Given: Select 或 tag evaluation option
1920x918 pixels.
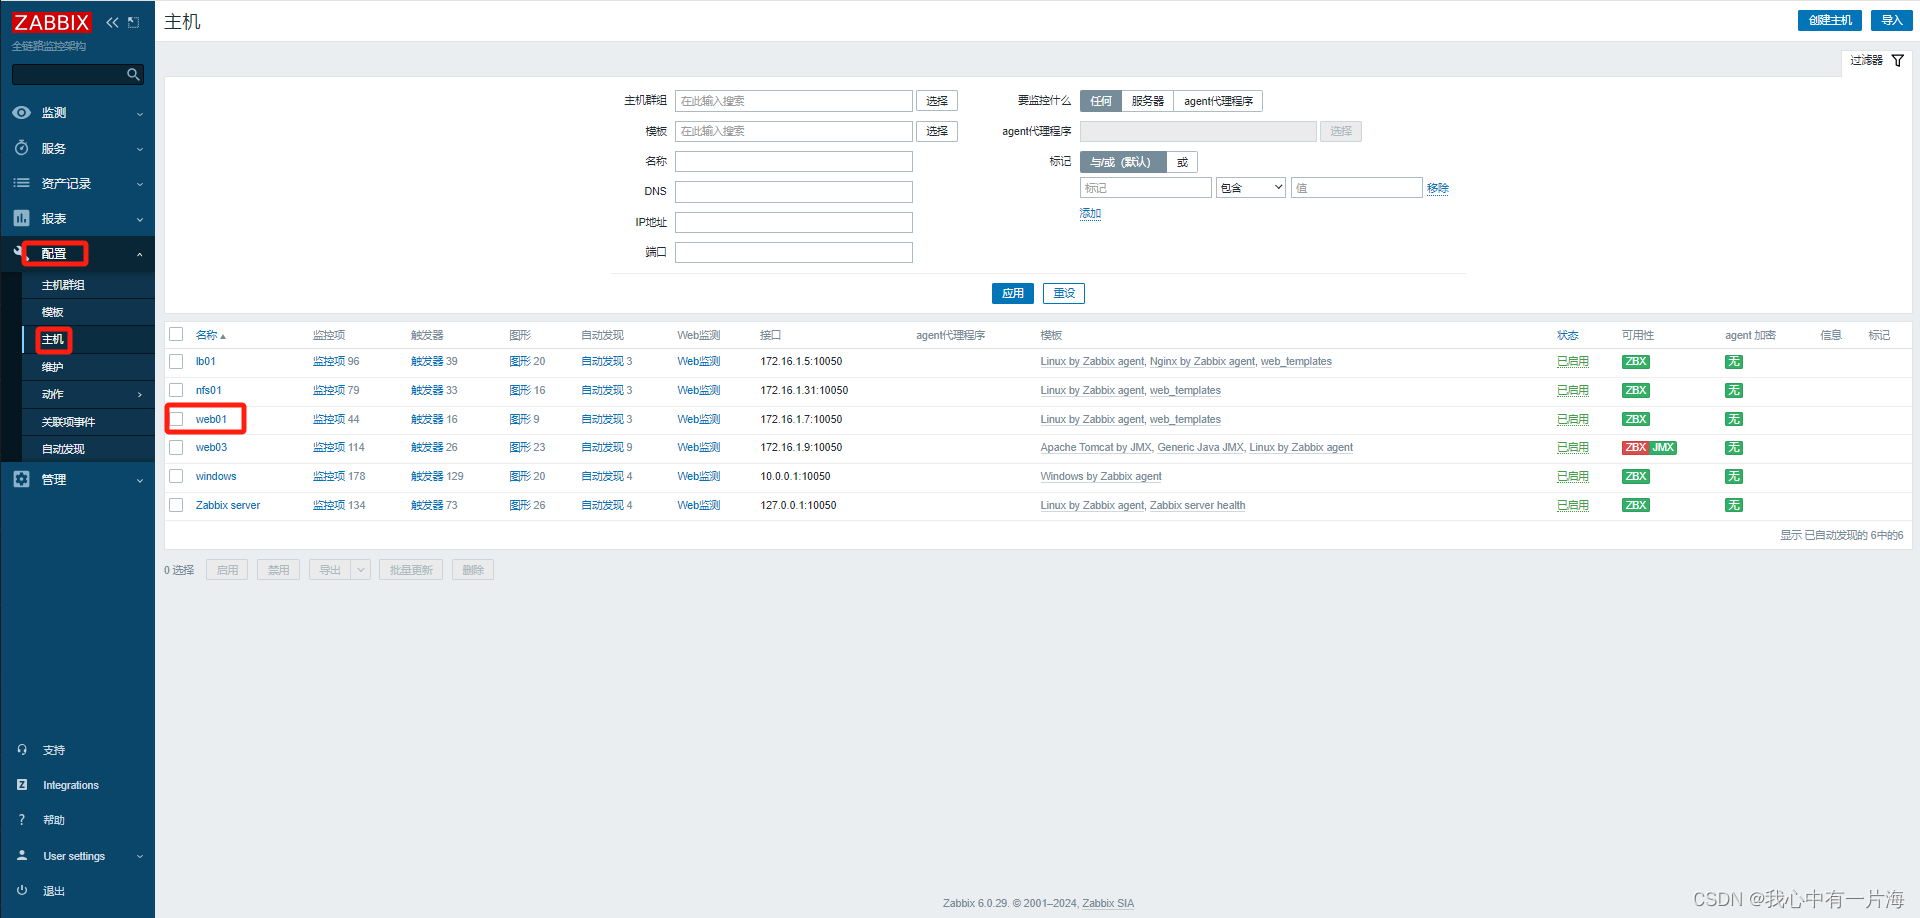Looking at the screenshot, I should (x=1182, y=162).
